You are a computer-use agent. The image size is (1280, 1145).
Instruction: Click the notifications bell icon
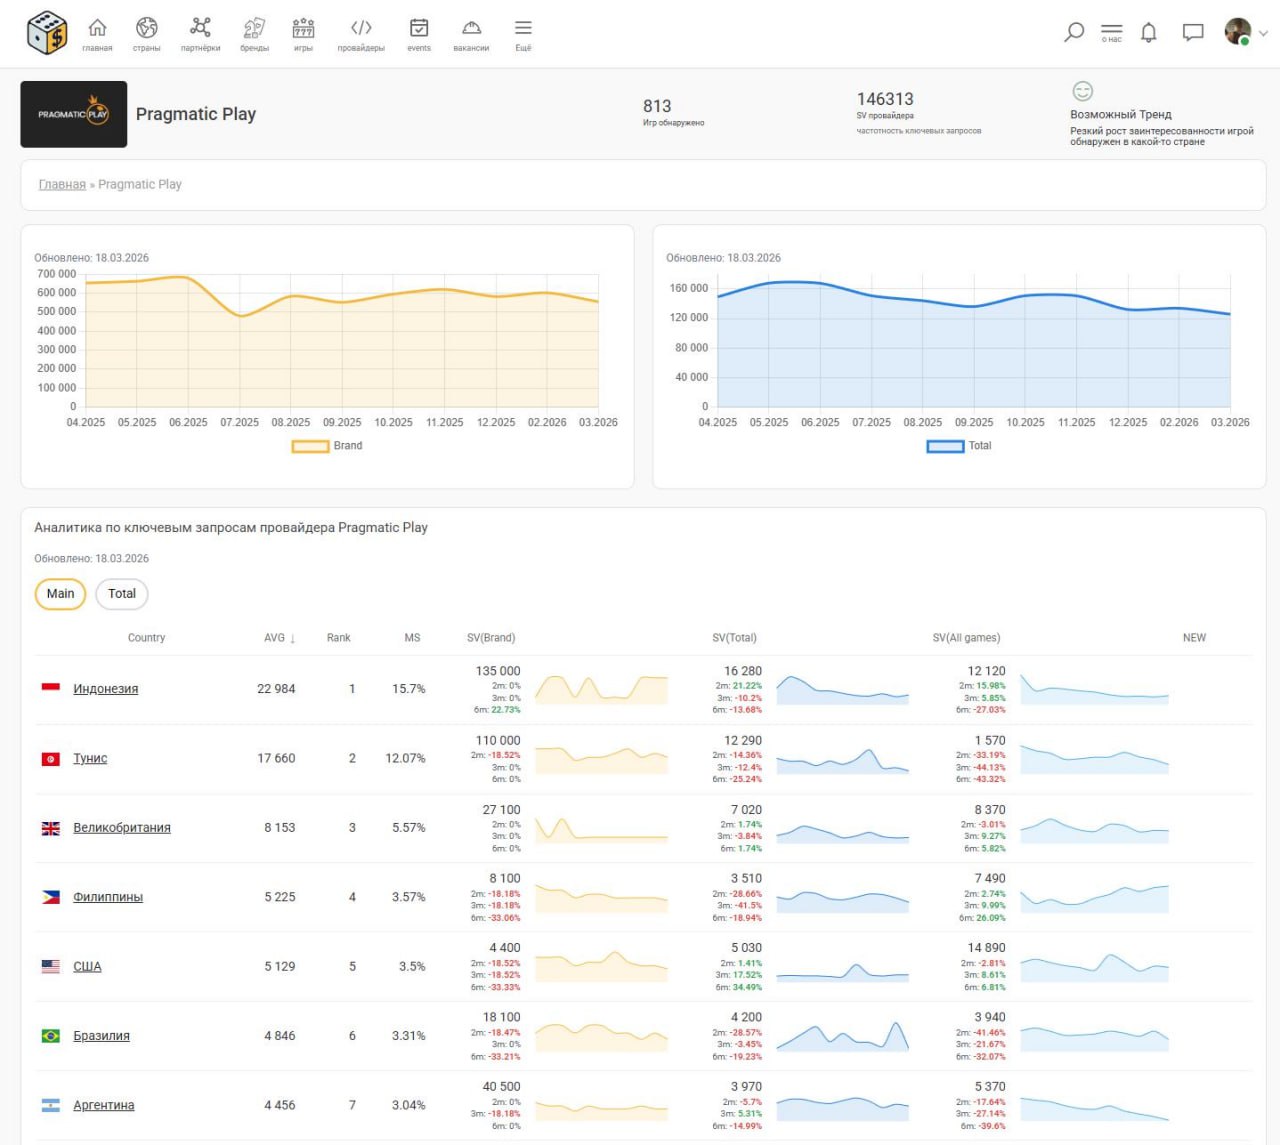(x=1149, y=32)
